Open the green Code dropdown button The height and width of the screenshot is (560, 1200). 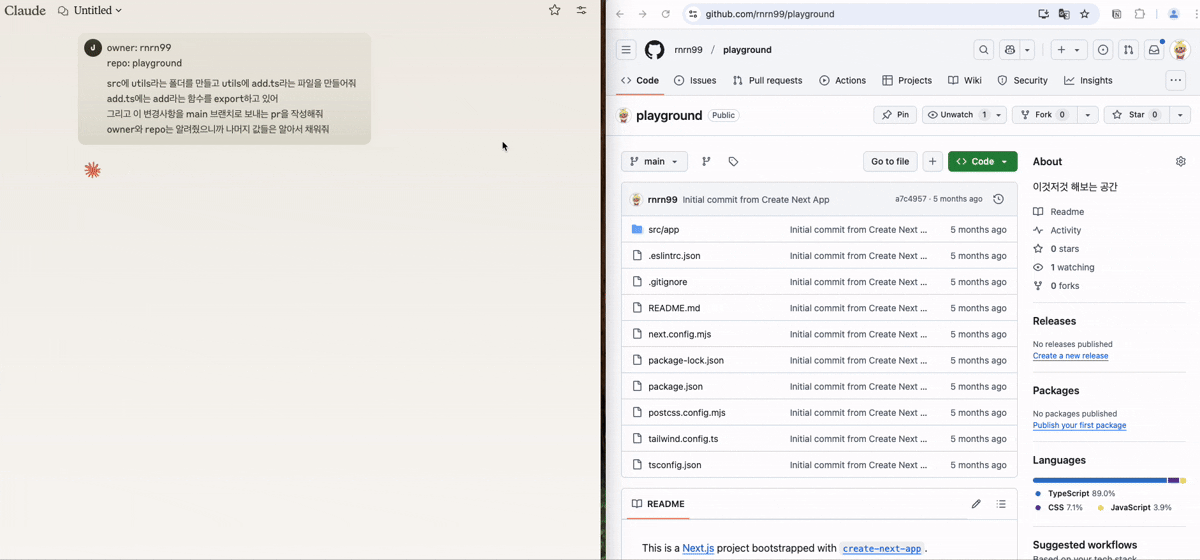coord(983,161)
